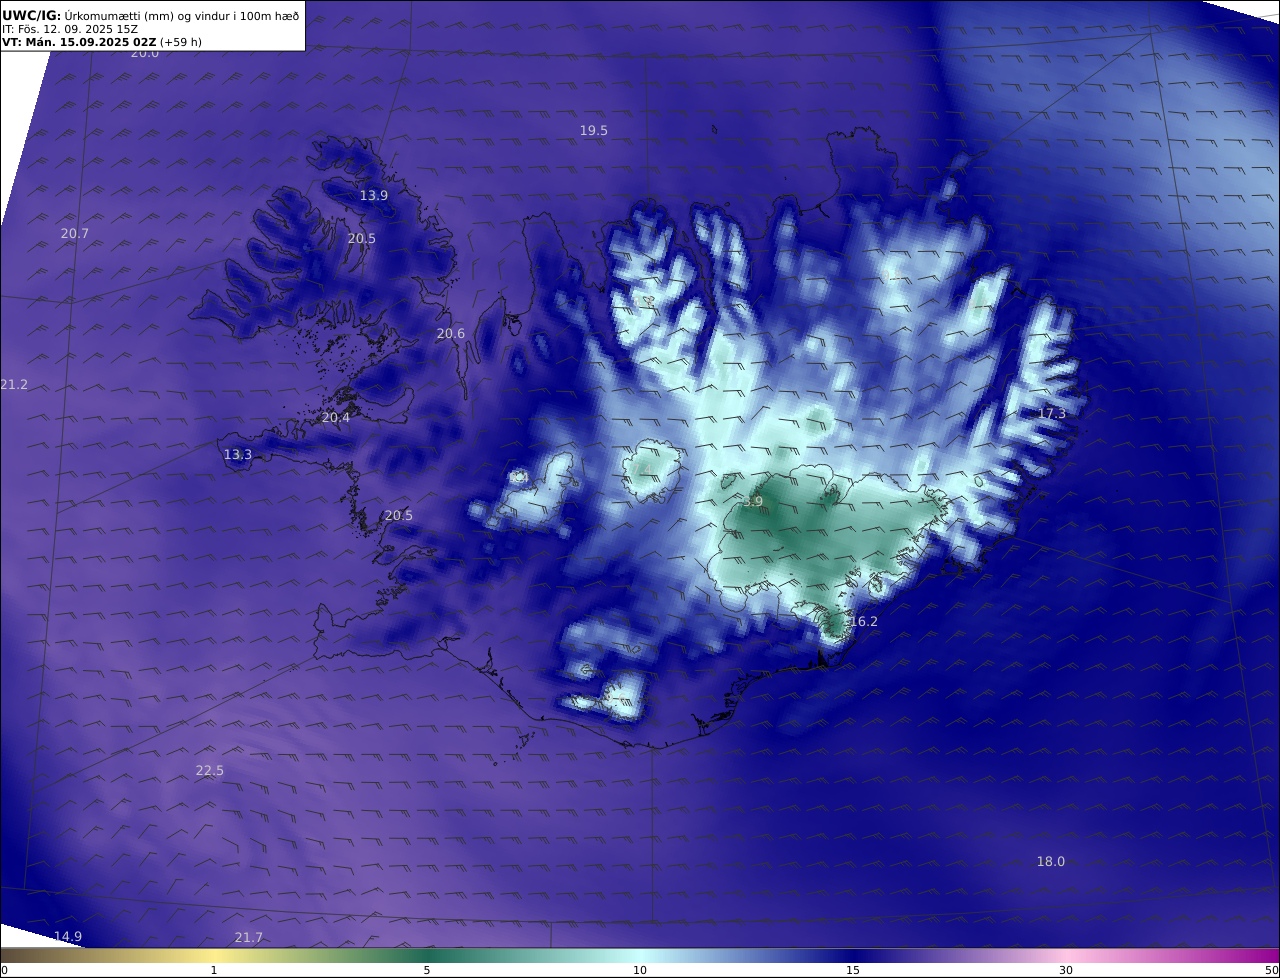The height and width of the screenshot is (978, 1280).
Task: Click the '21.7' value near the bottom edge
Action: [249, 938]
